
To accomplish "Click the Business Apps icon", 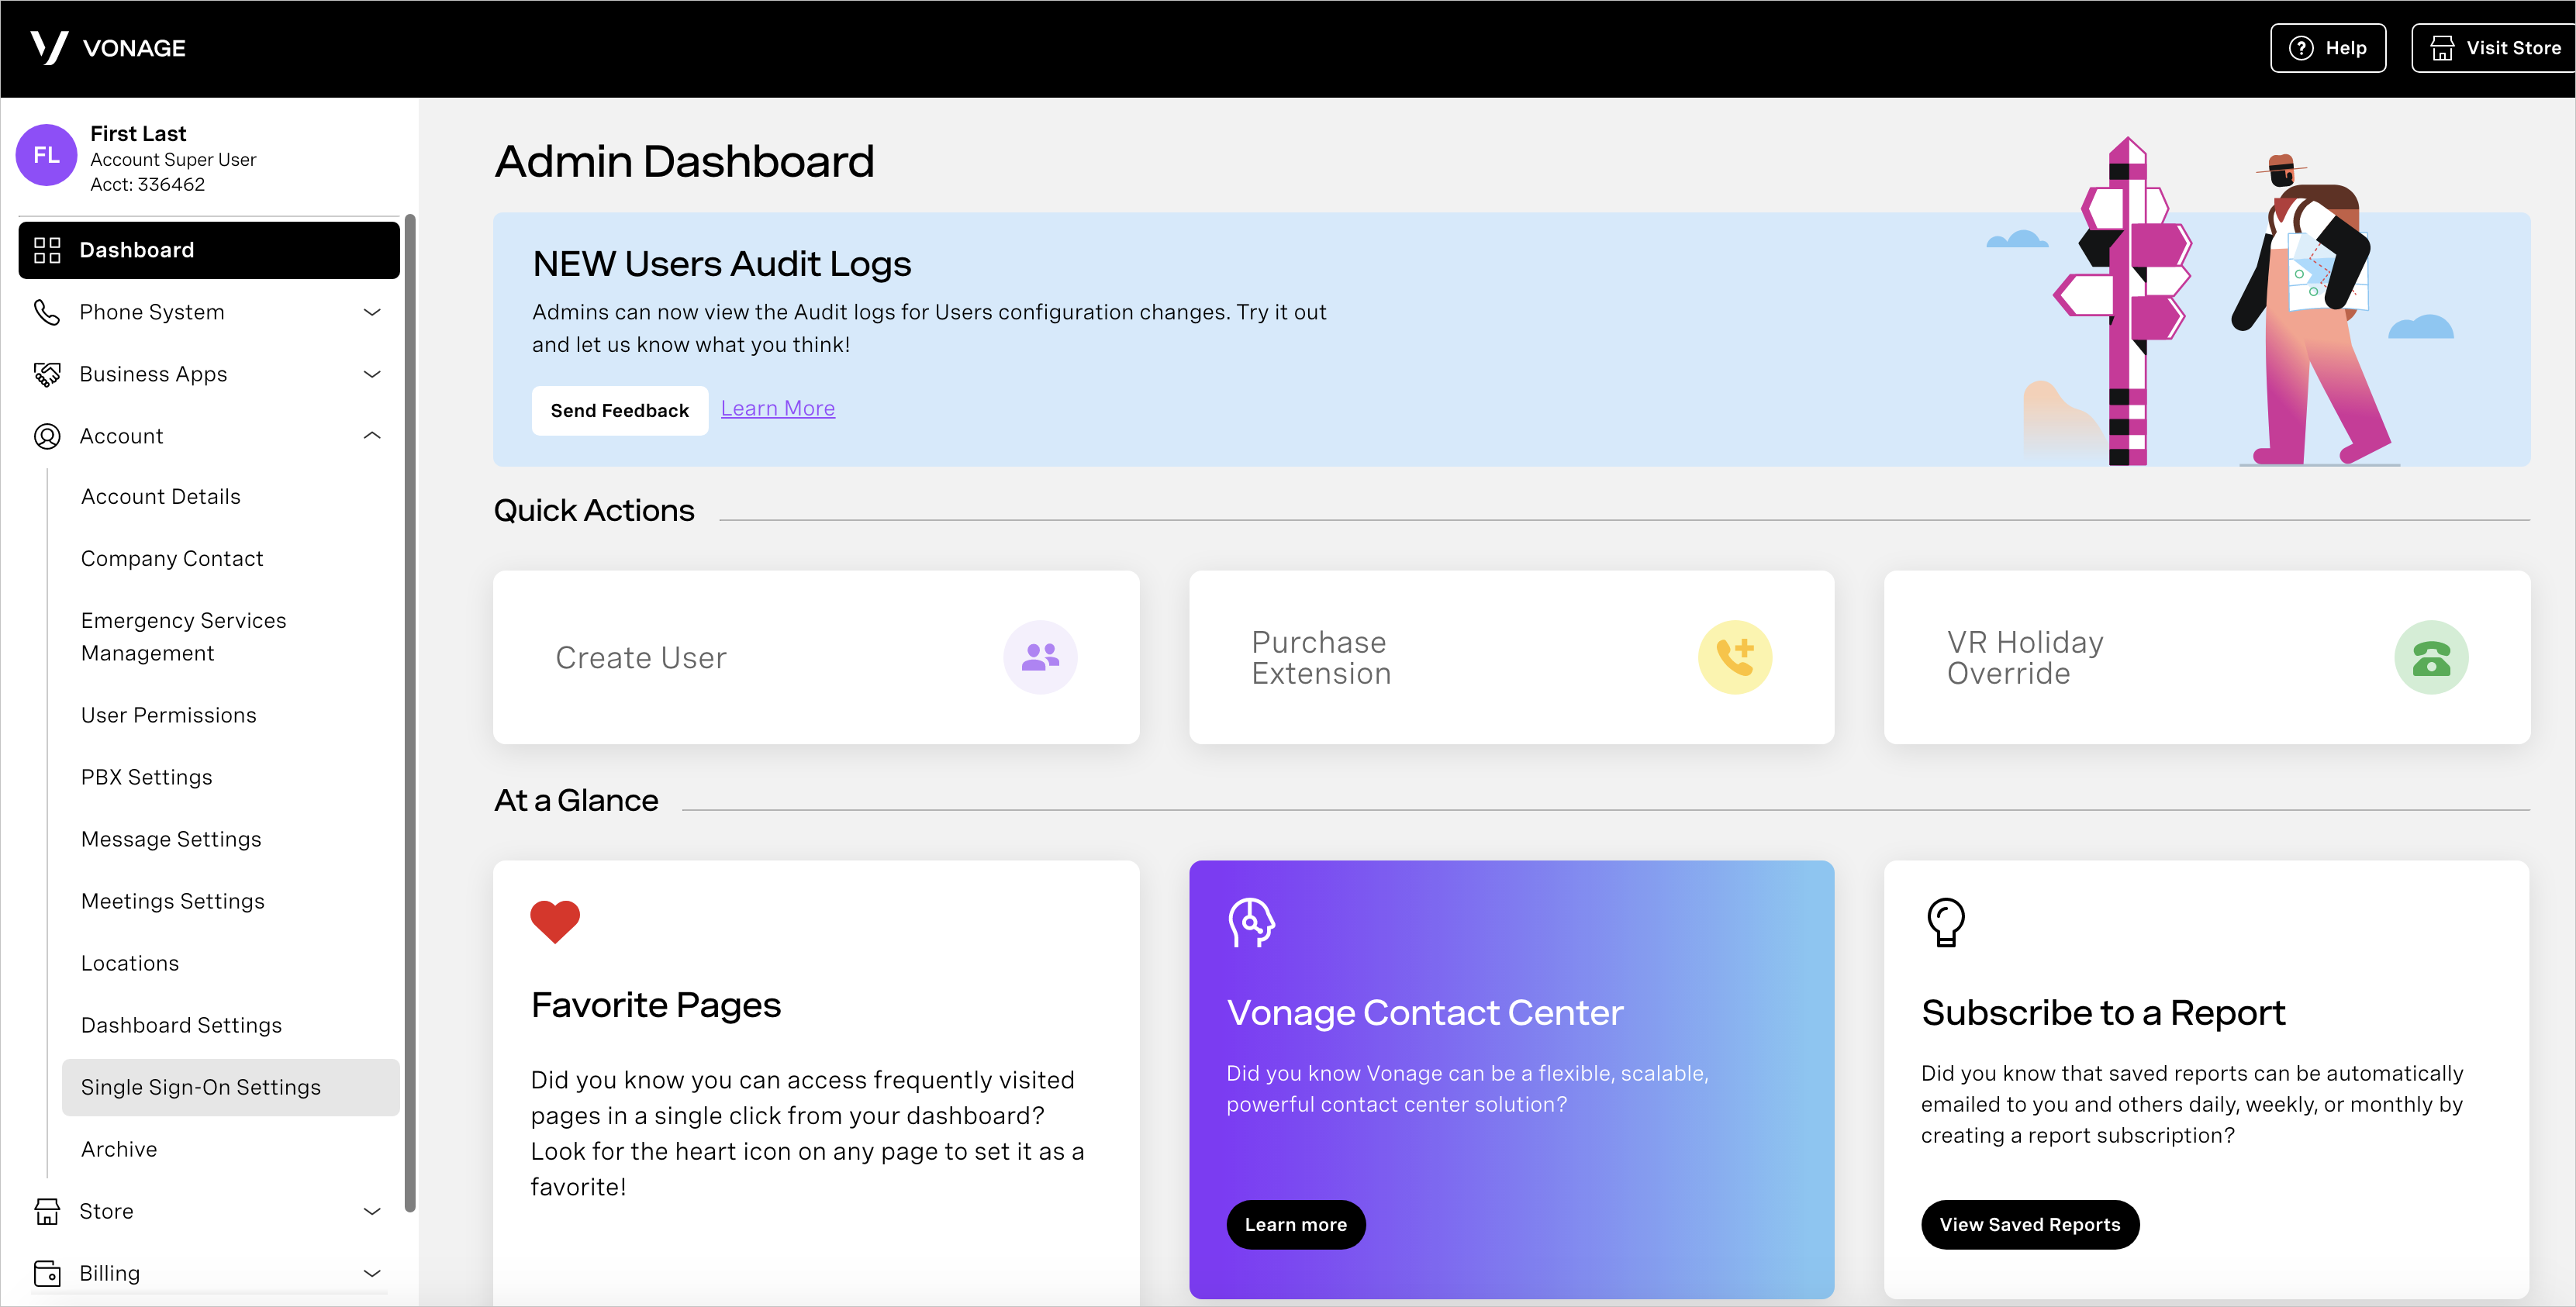I will [x=47, y=374].
